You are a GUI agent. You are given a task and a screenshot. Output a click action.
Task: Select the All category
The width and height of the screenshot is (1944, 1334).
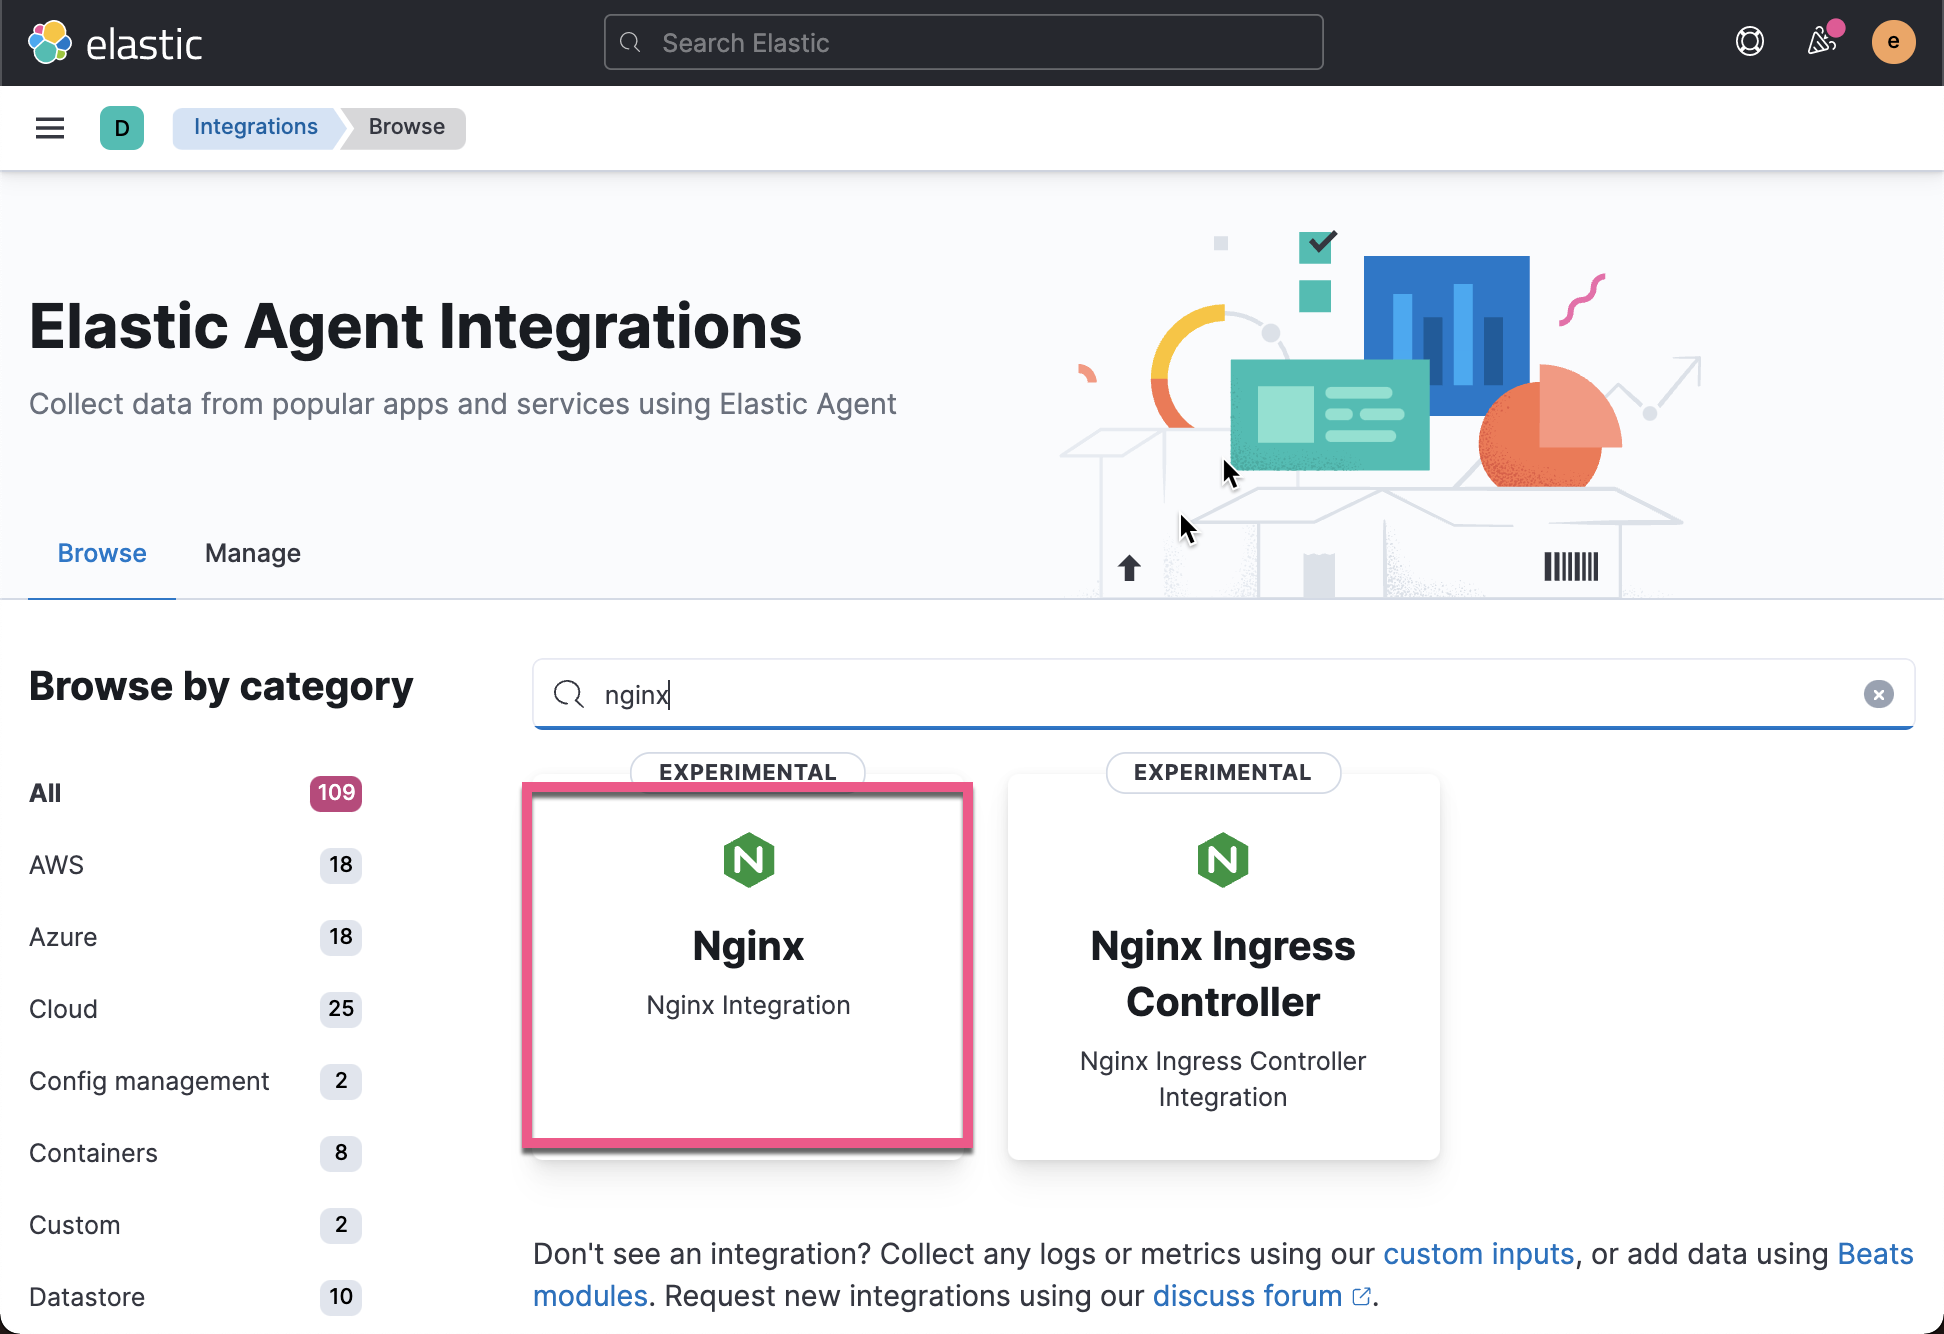(x=45, y=793)
